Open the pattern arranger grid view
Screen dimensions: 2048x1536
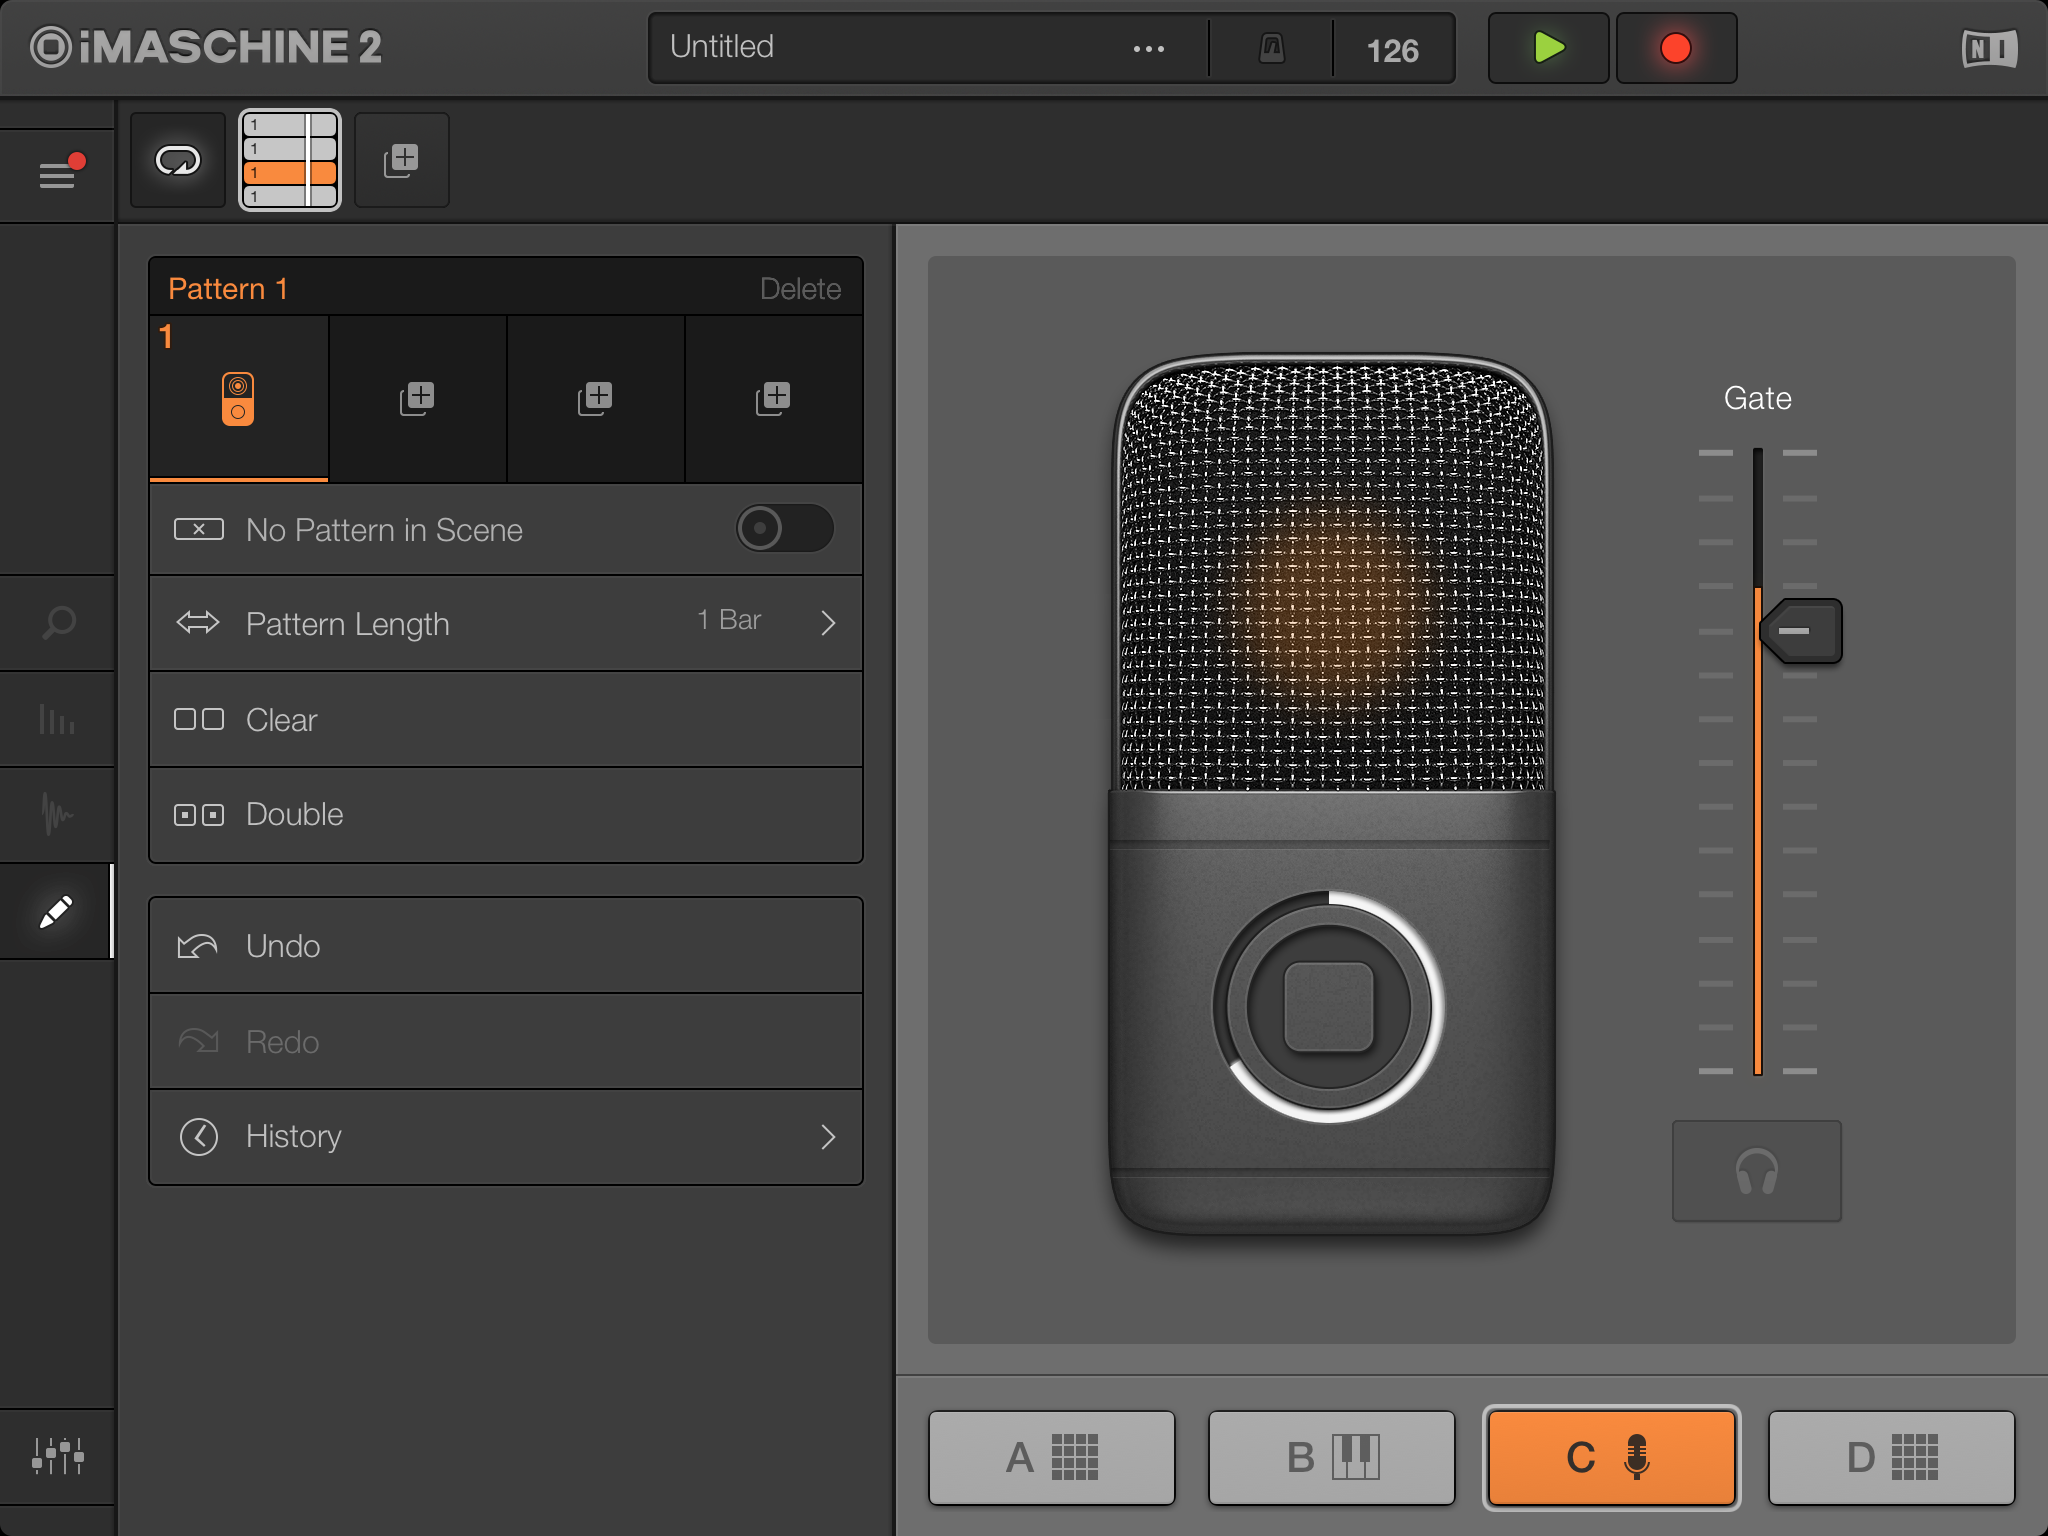290,160
